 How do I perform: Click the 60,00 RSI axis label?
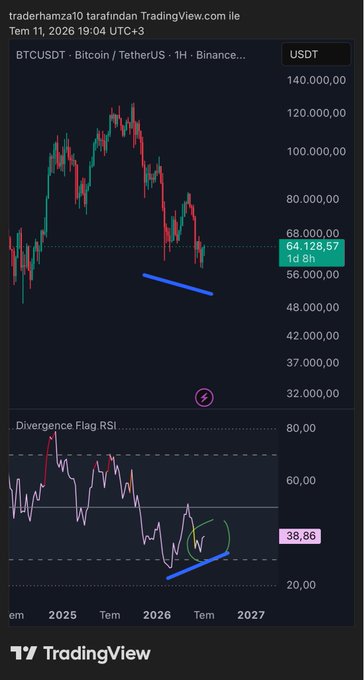tap(301, 481)
